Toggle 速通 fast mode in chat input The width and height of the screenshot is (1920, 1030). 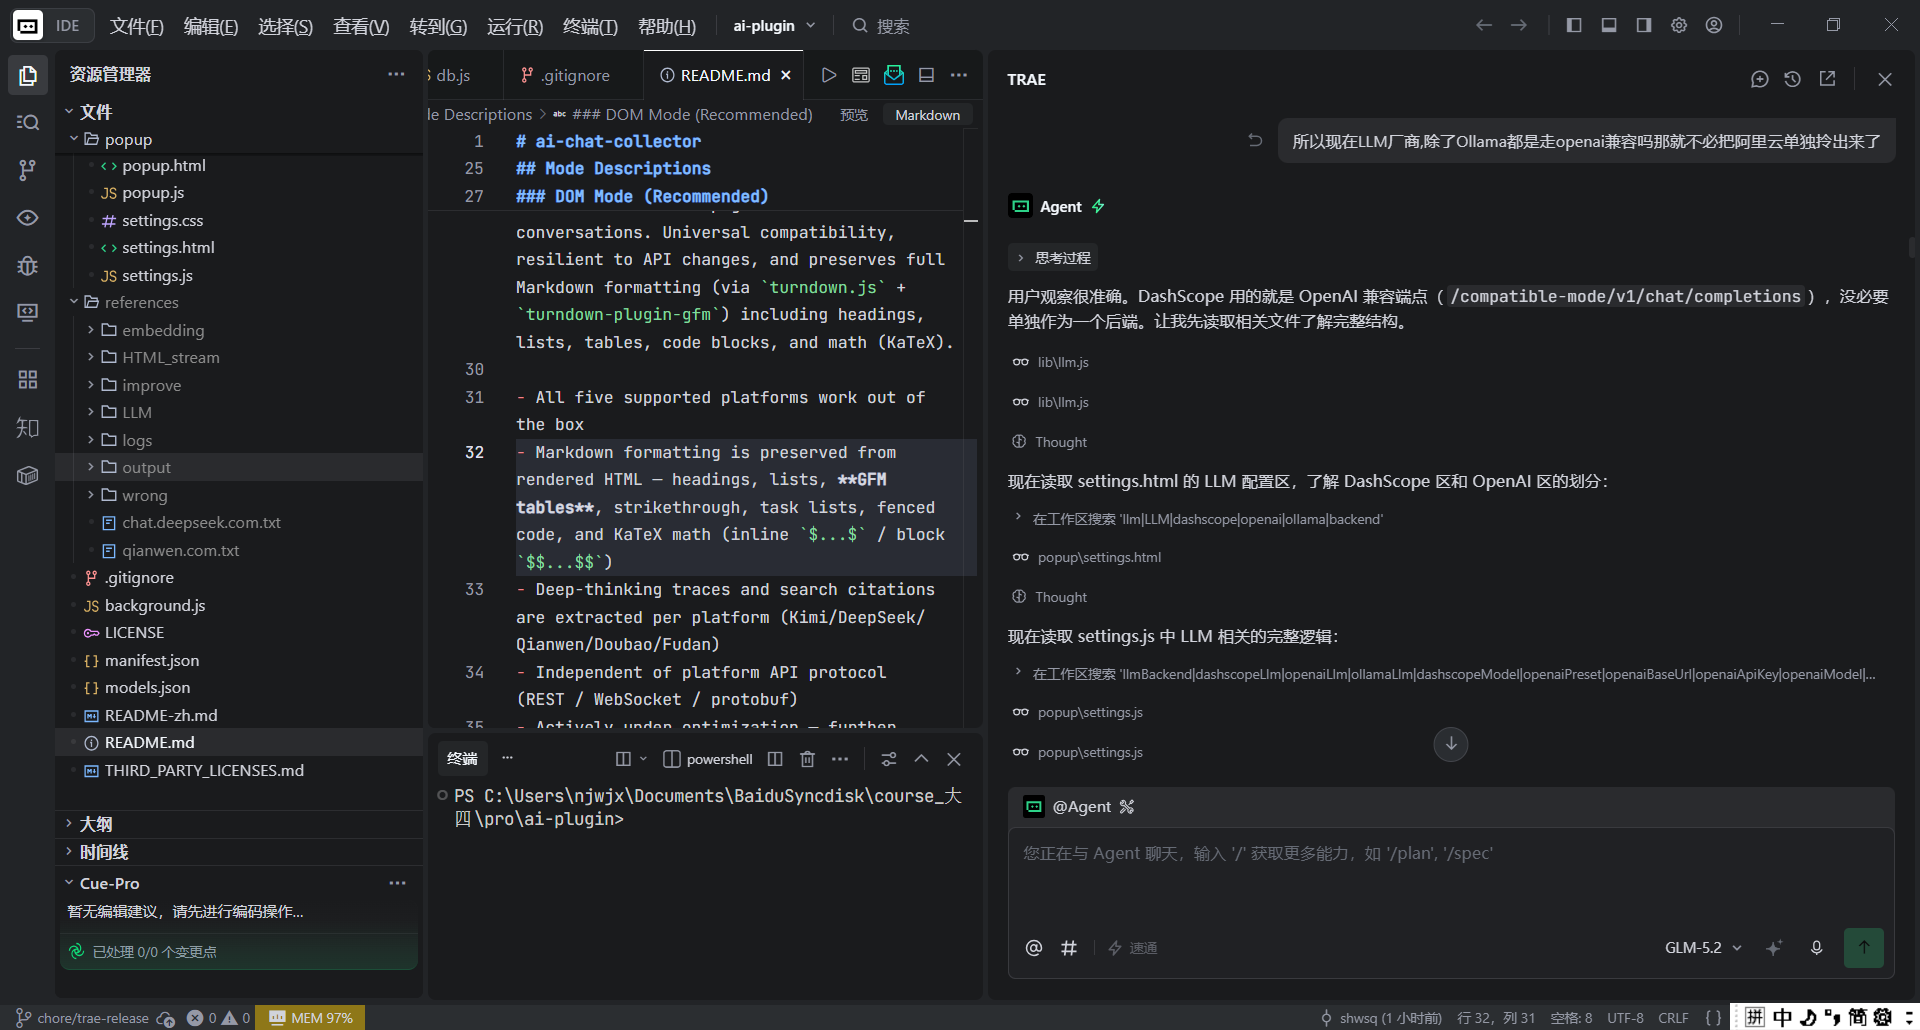pyautogui.click(x=1133, y=948)
